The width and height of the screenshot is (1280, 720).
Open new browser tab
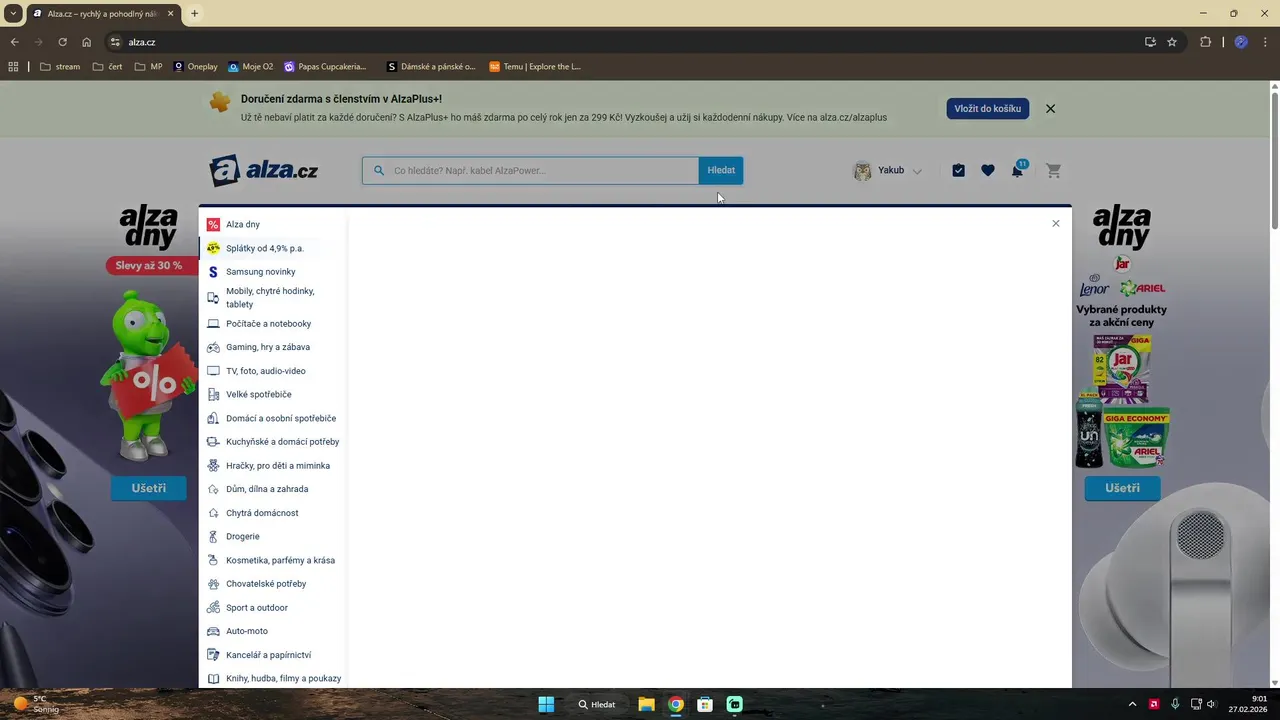tap(194, 14)
